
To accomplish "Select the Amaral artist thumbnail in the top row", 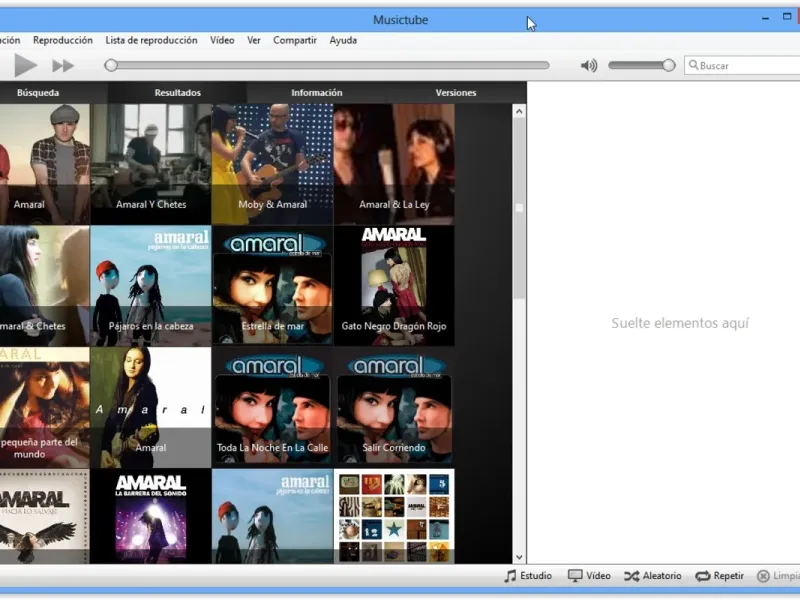I will point(44,164).
